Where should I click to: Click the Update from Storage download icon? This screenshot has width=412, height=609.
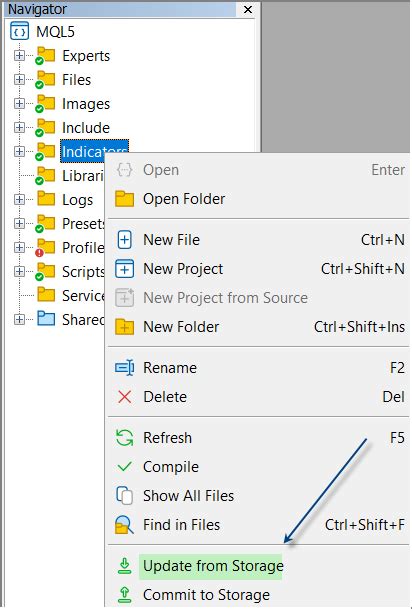pos(125,566)
